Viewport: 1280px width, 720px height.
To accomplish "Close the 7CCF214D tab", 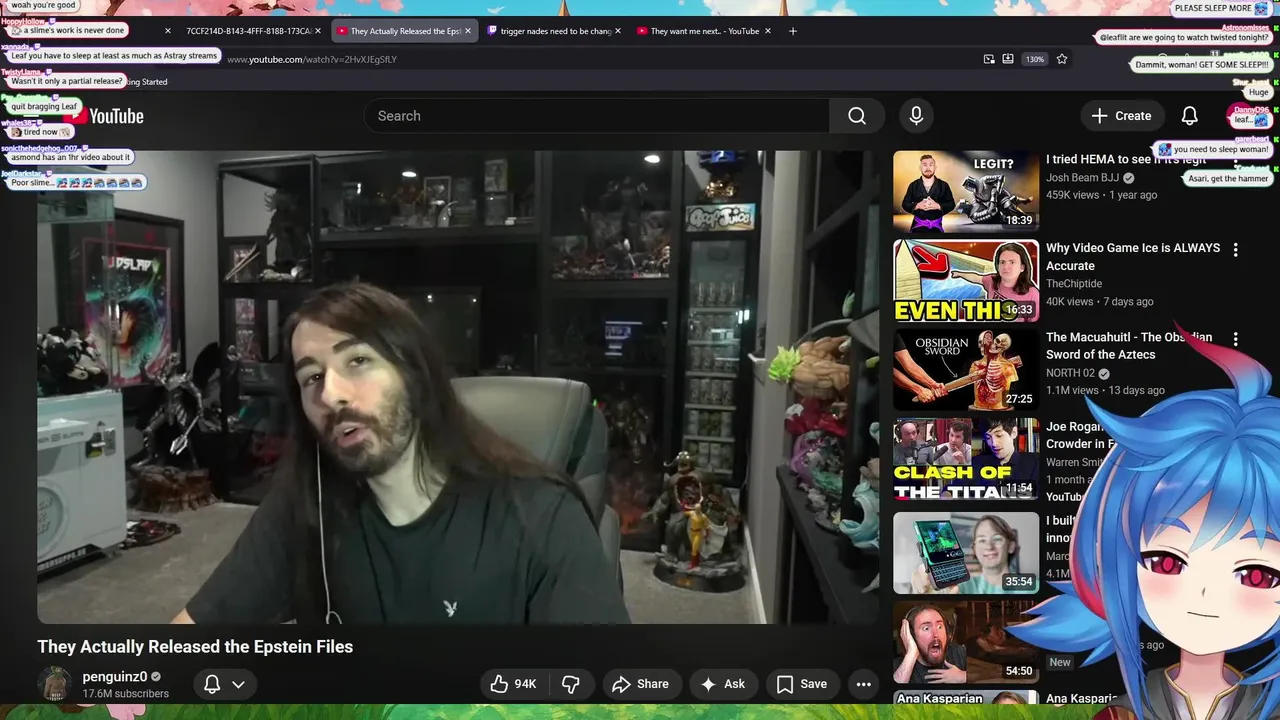I will (x=318, y=31).
